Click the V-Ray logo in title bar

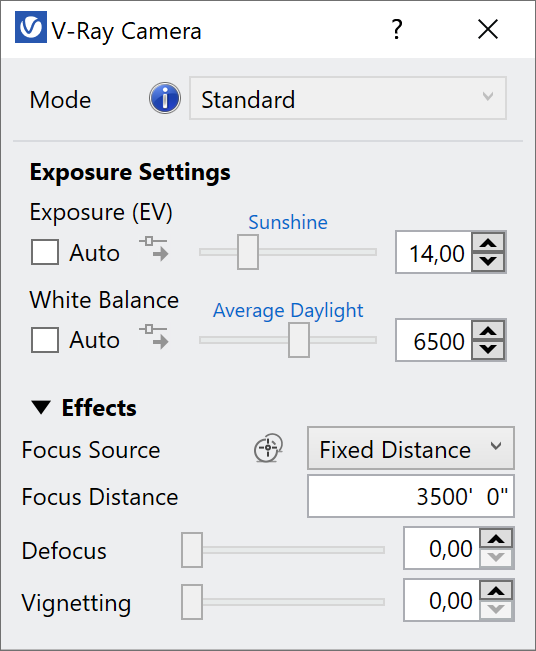[31, 27]
